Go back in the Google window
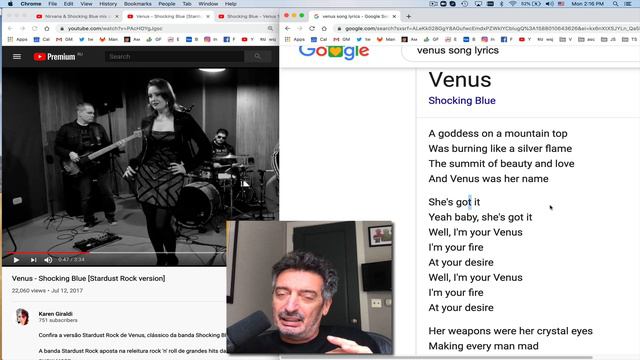This screenshot has width=640, height=360. click(x=288, y=29)
